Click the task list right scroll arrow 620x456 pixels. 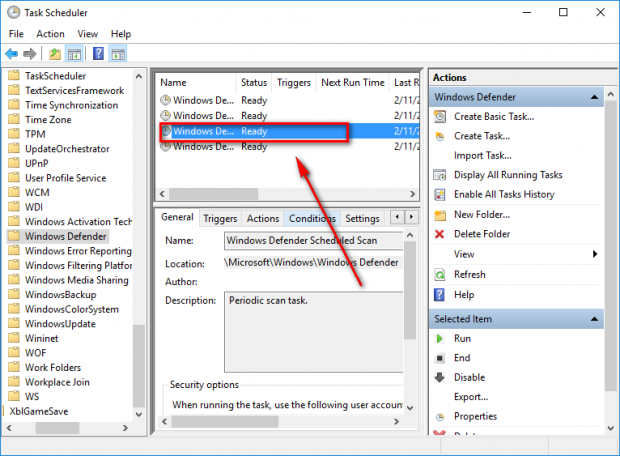[412, 194]
